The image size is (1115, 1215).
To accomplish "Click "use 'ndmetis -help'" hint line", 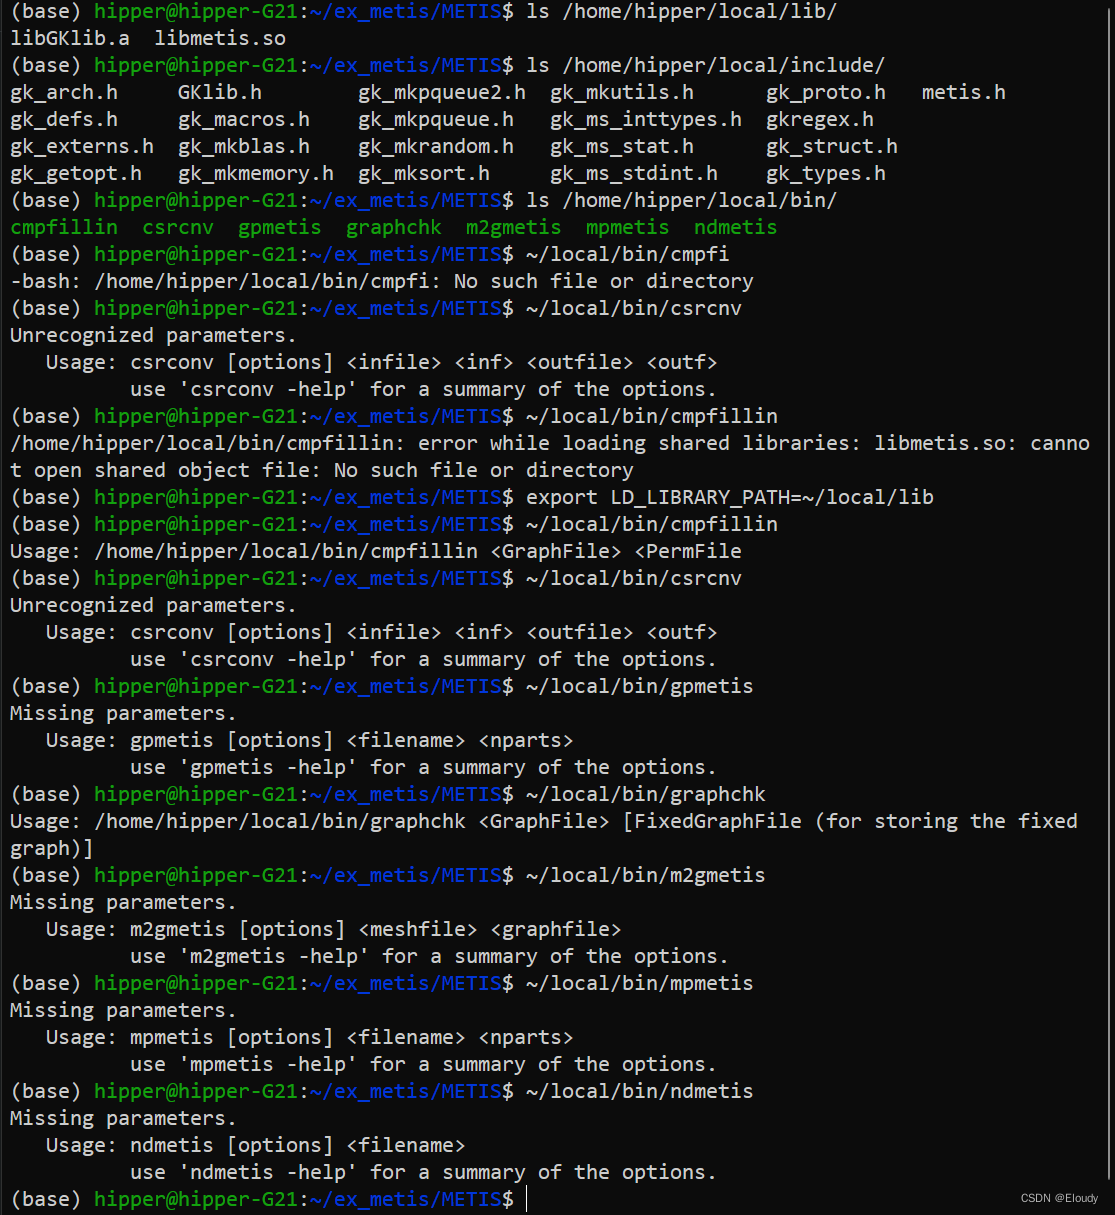I will (x=424, y=1172).
